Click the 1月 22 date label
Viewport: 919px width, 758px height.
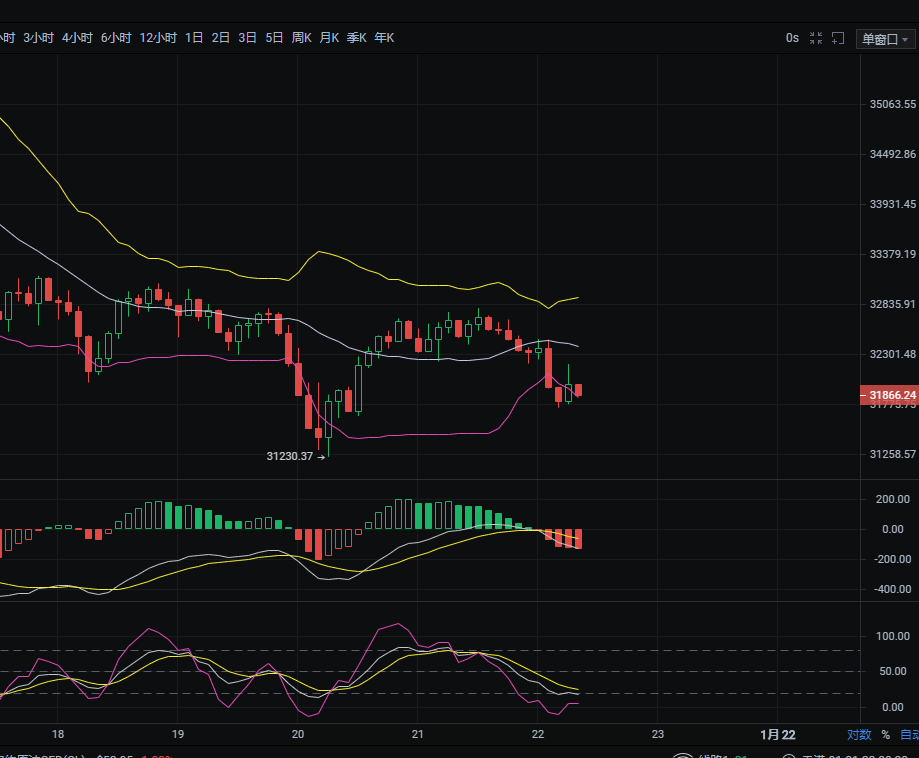pos(778,735)
